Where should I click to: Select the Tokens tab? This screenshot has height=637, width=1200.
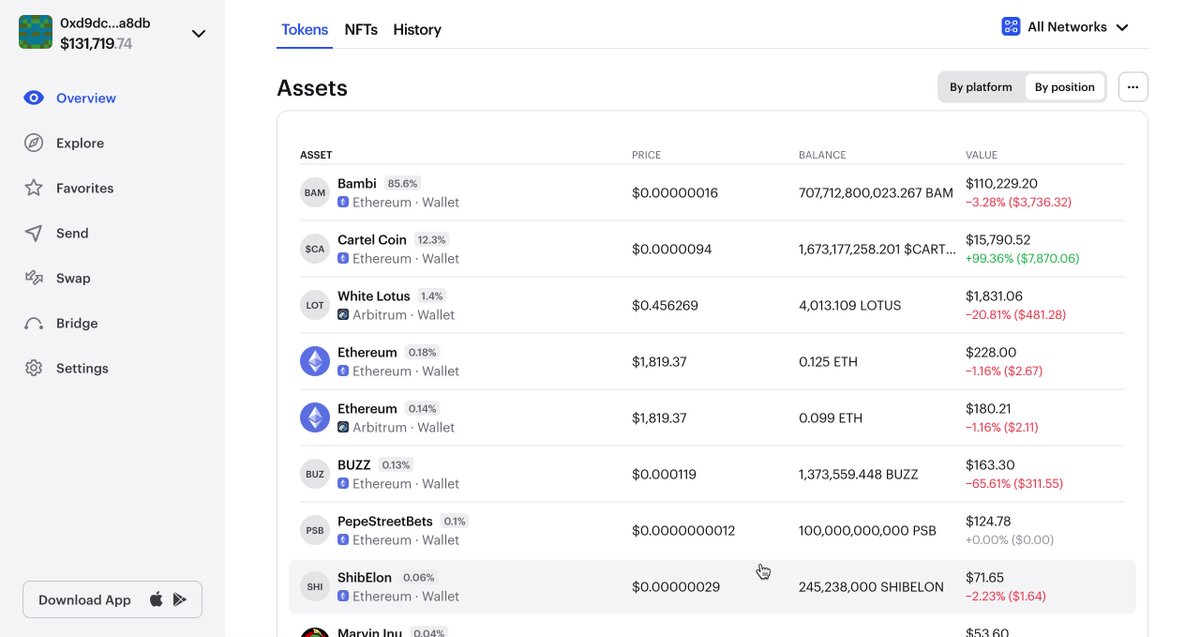coord(305,30)
